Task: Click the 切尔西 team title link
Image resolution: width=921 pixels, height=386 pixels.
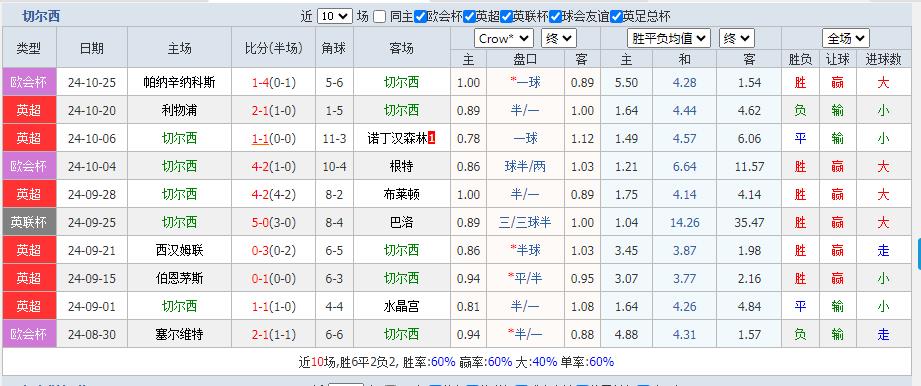Action: point(41,16)
